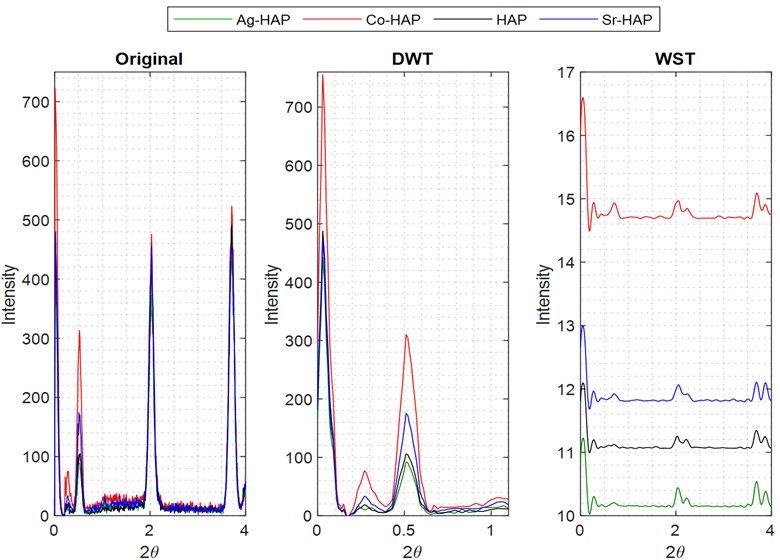Click the Intensity axis label of DWT plot
The height and width of the screenshot is (560, 780).
pyautogui.click(x=272, y=294)
